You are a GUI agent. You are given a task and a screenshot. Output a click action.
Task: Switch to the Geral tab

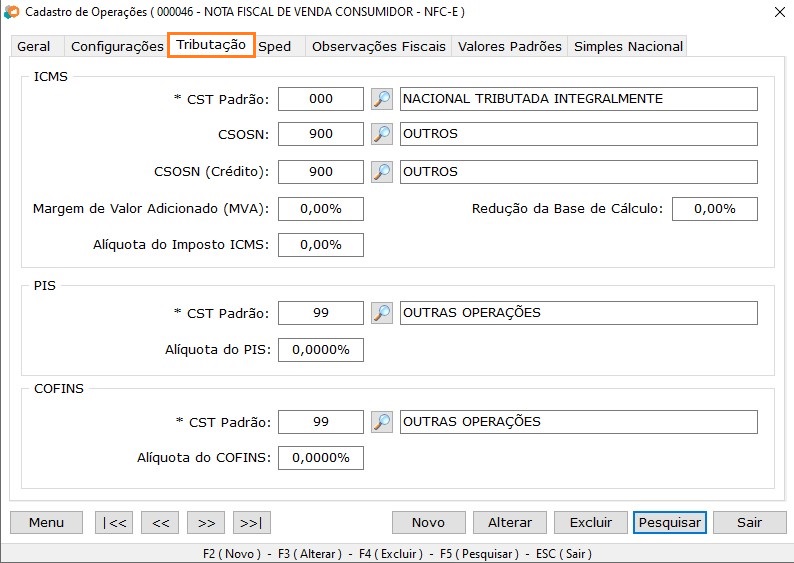pos(34,46)
